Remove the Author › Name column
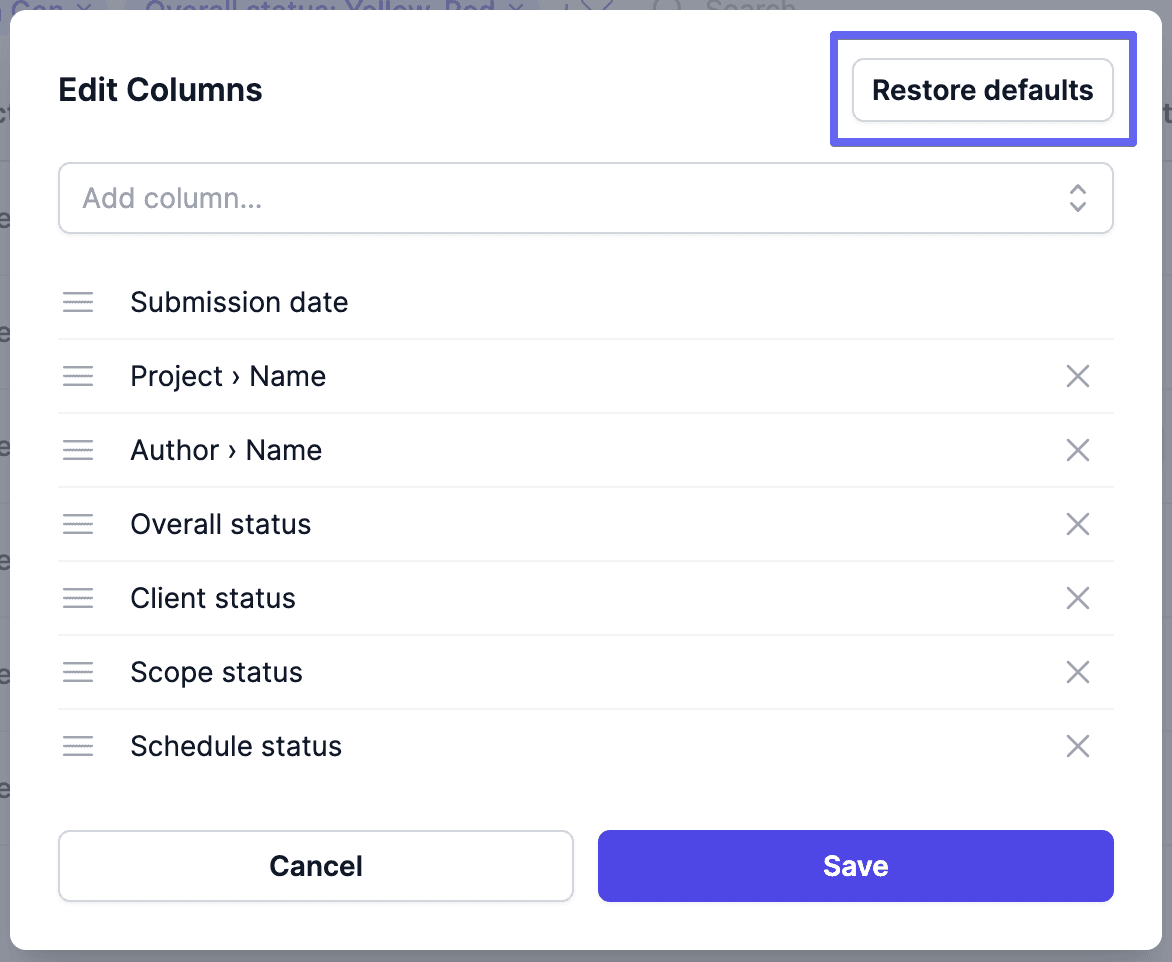This screenshot has height=962, width=1172. (x=1078, y=450)
